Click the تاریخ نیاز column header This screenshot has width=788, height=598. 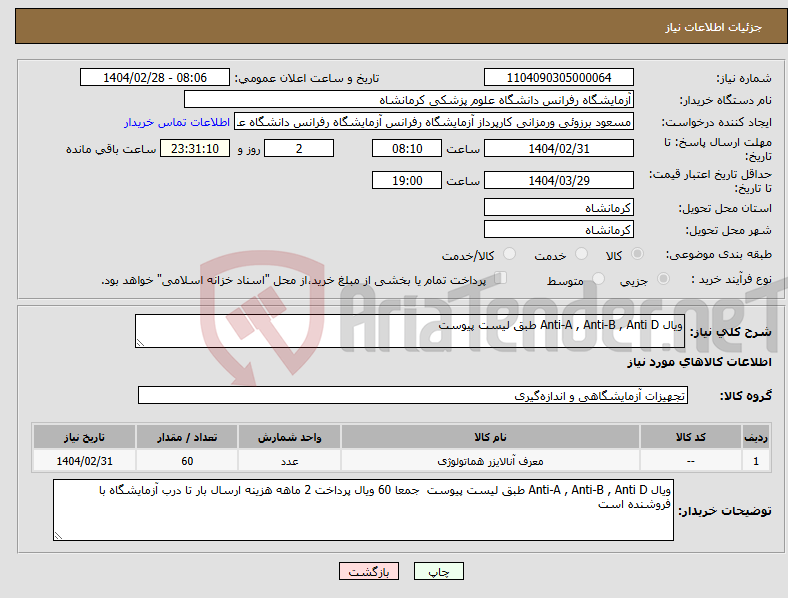tap(84, 437)
